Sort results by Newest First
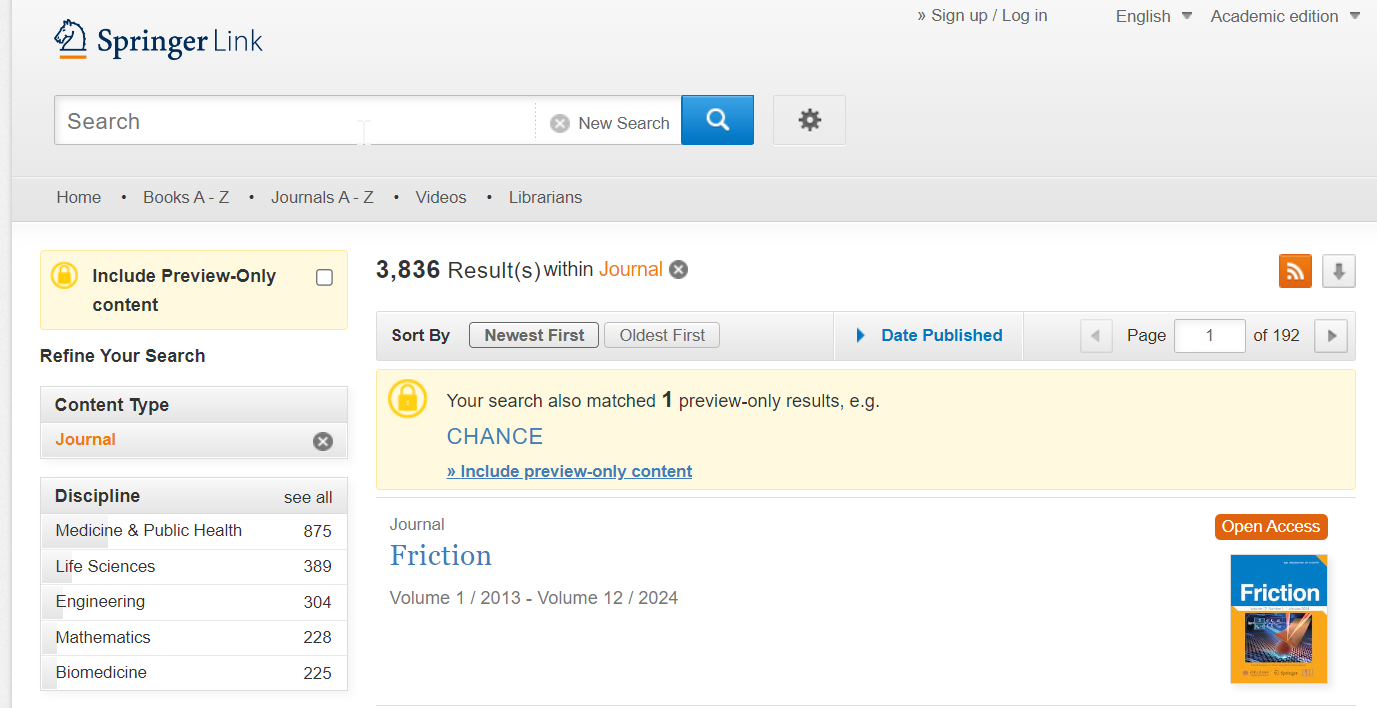This screenshot has height=708, width=1377. [x=534, y=335]
